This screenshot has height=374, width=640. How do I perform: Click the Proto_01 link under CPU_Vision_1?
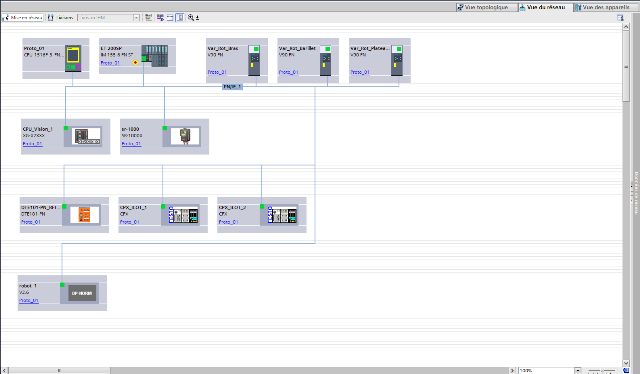click(x=33, y=144)
